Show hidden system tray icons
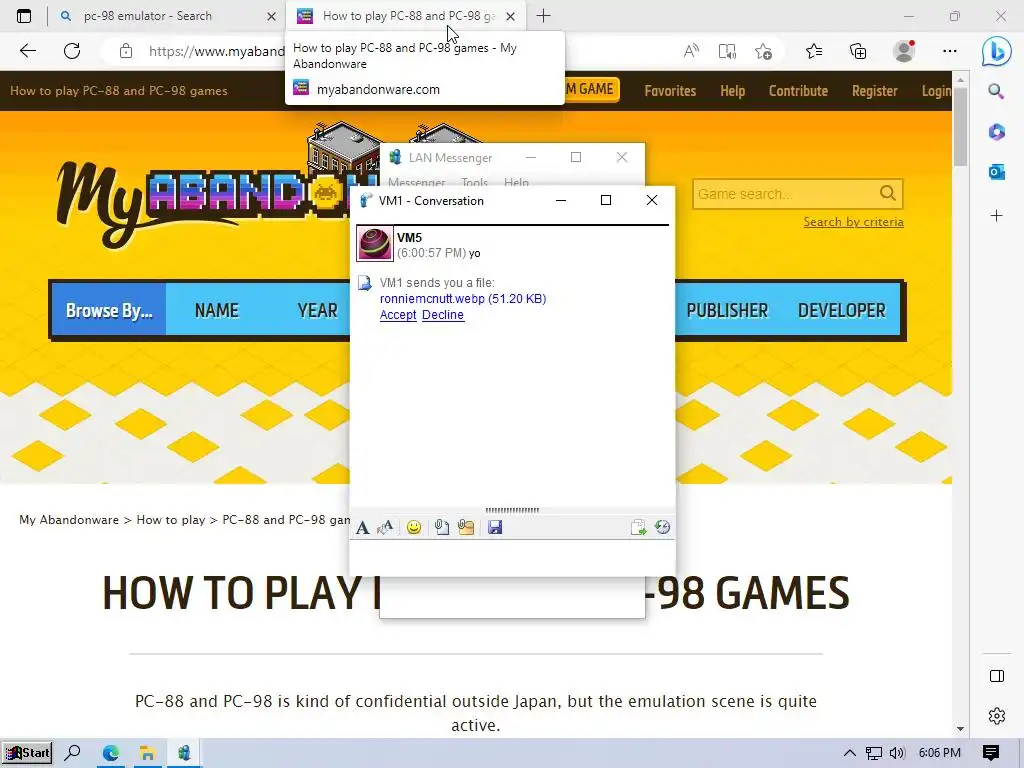1024x768 pixels. click(x=850, y=753)
